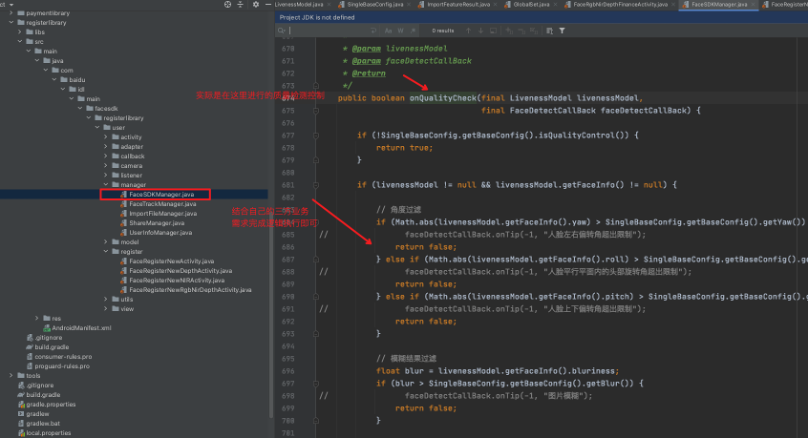The height and width of the screenshot is (438, 808).
Task: Switch to LivenessModel.java tab
Action: (299, 4)
